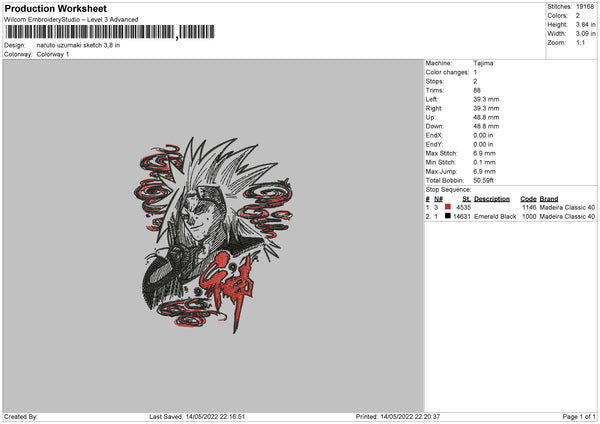Click stitch count 4535 in stop row 1

click(x=463, y=207)
